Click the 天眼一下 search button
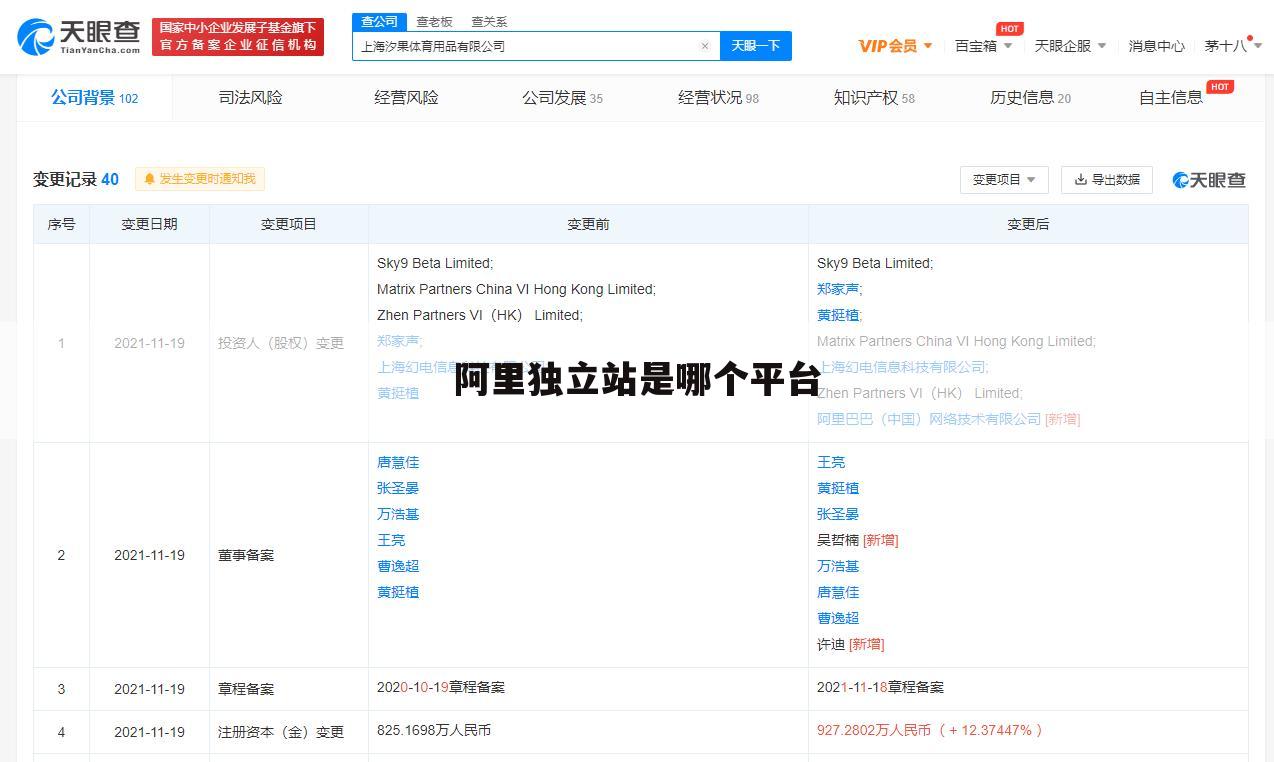The height and width of the screenshot is (762, 1274). click(756, 46)
